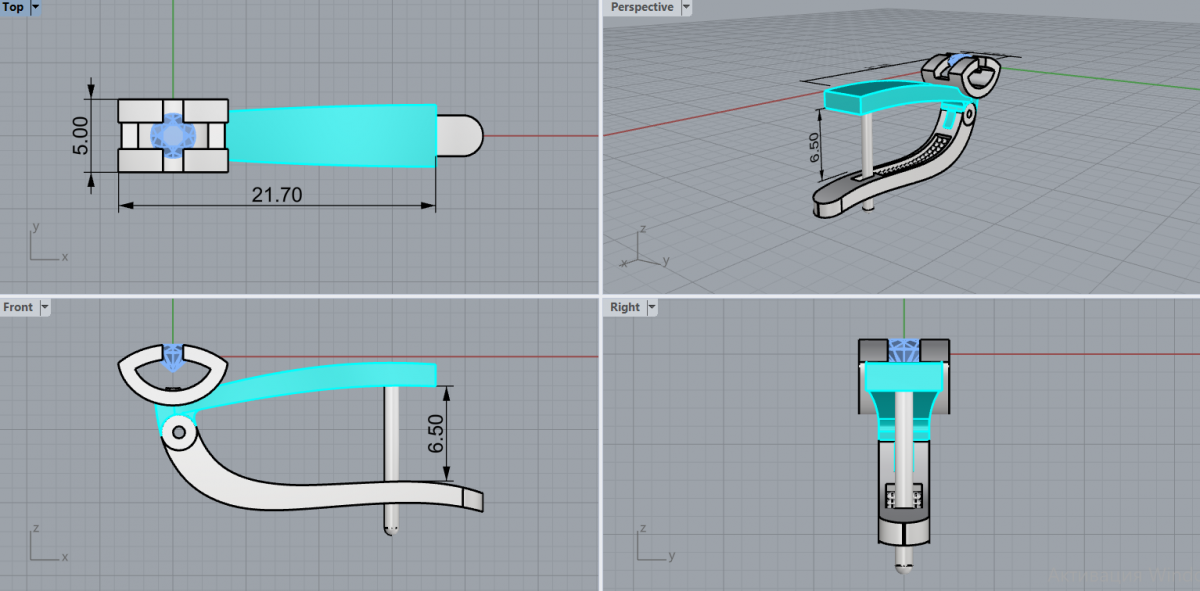Activate the Perspective viewport title
Screen dimensions: 1200x591
tap(641, 7)
